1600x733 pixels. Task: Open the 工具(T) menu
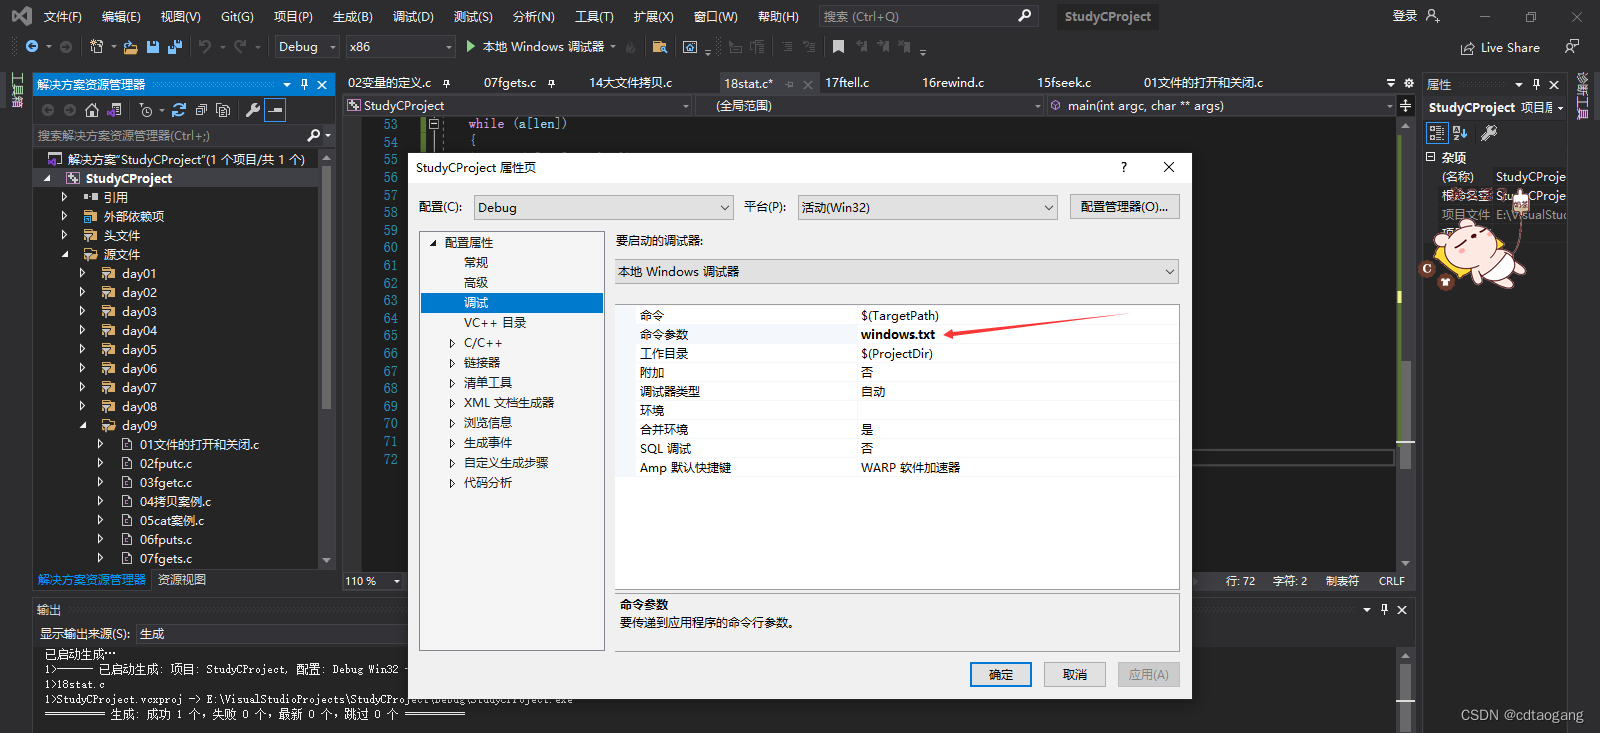click(594, 17)
